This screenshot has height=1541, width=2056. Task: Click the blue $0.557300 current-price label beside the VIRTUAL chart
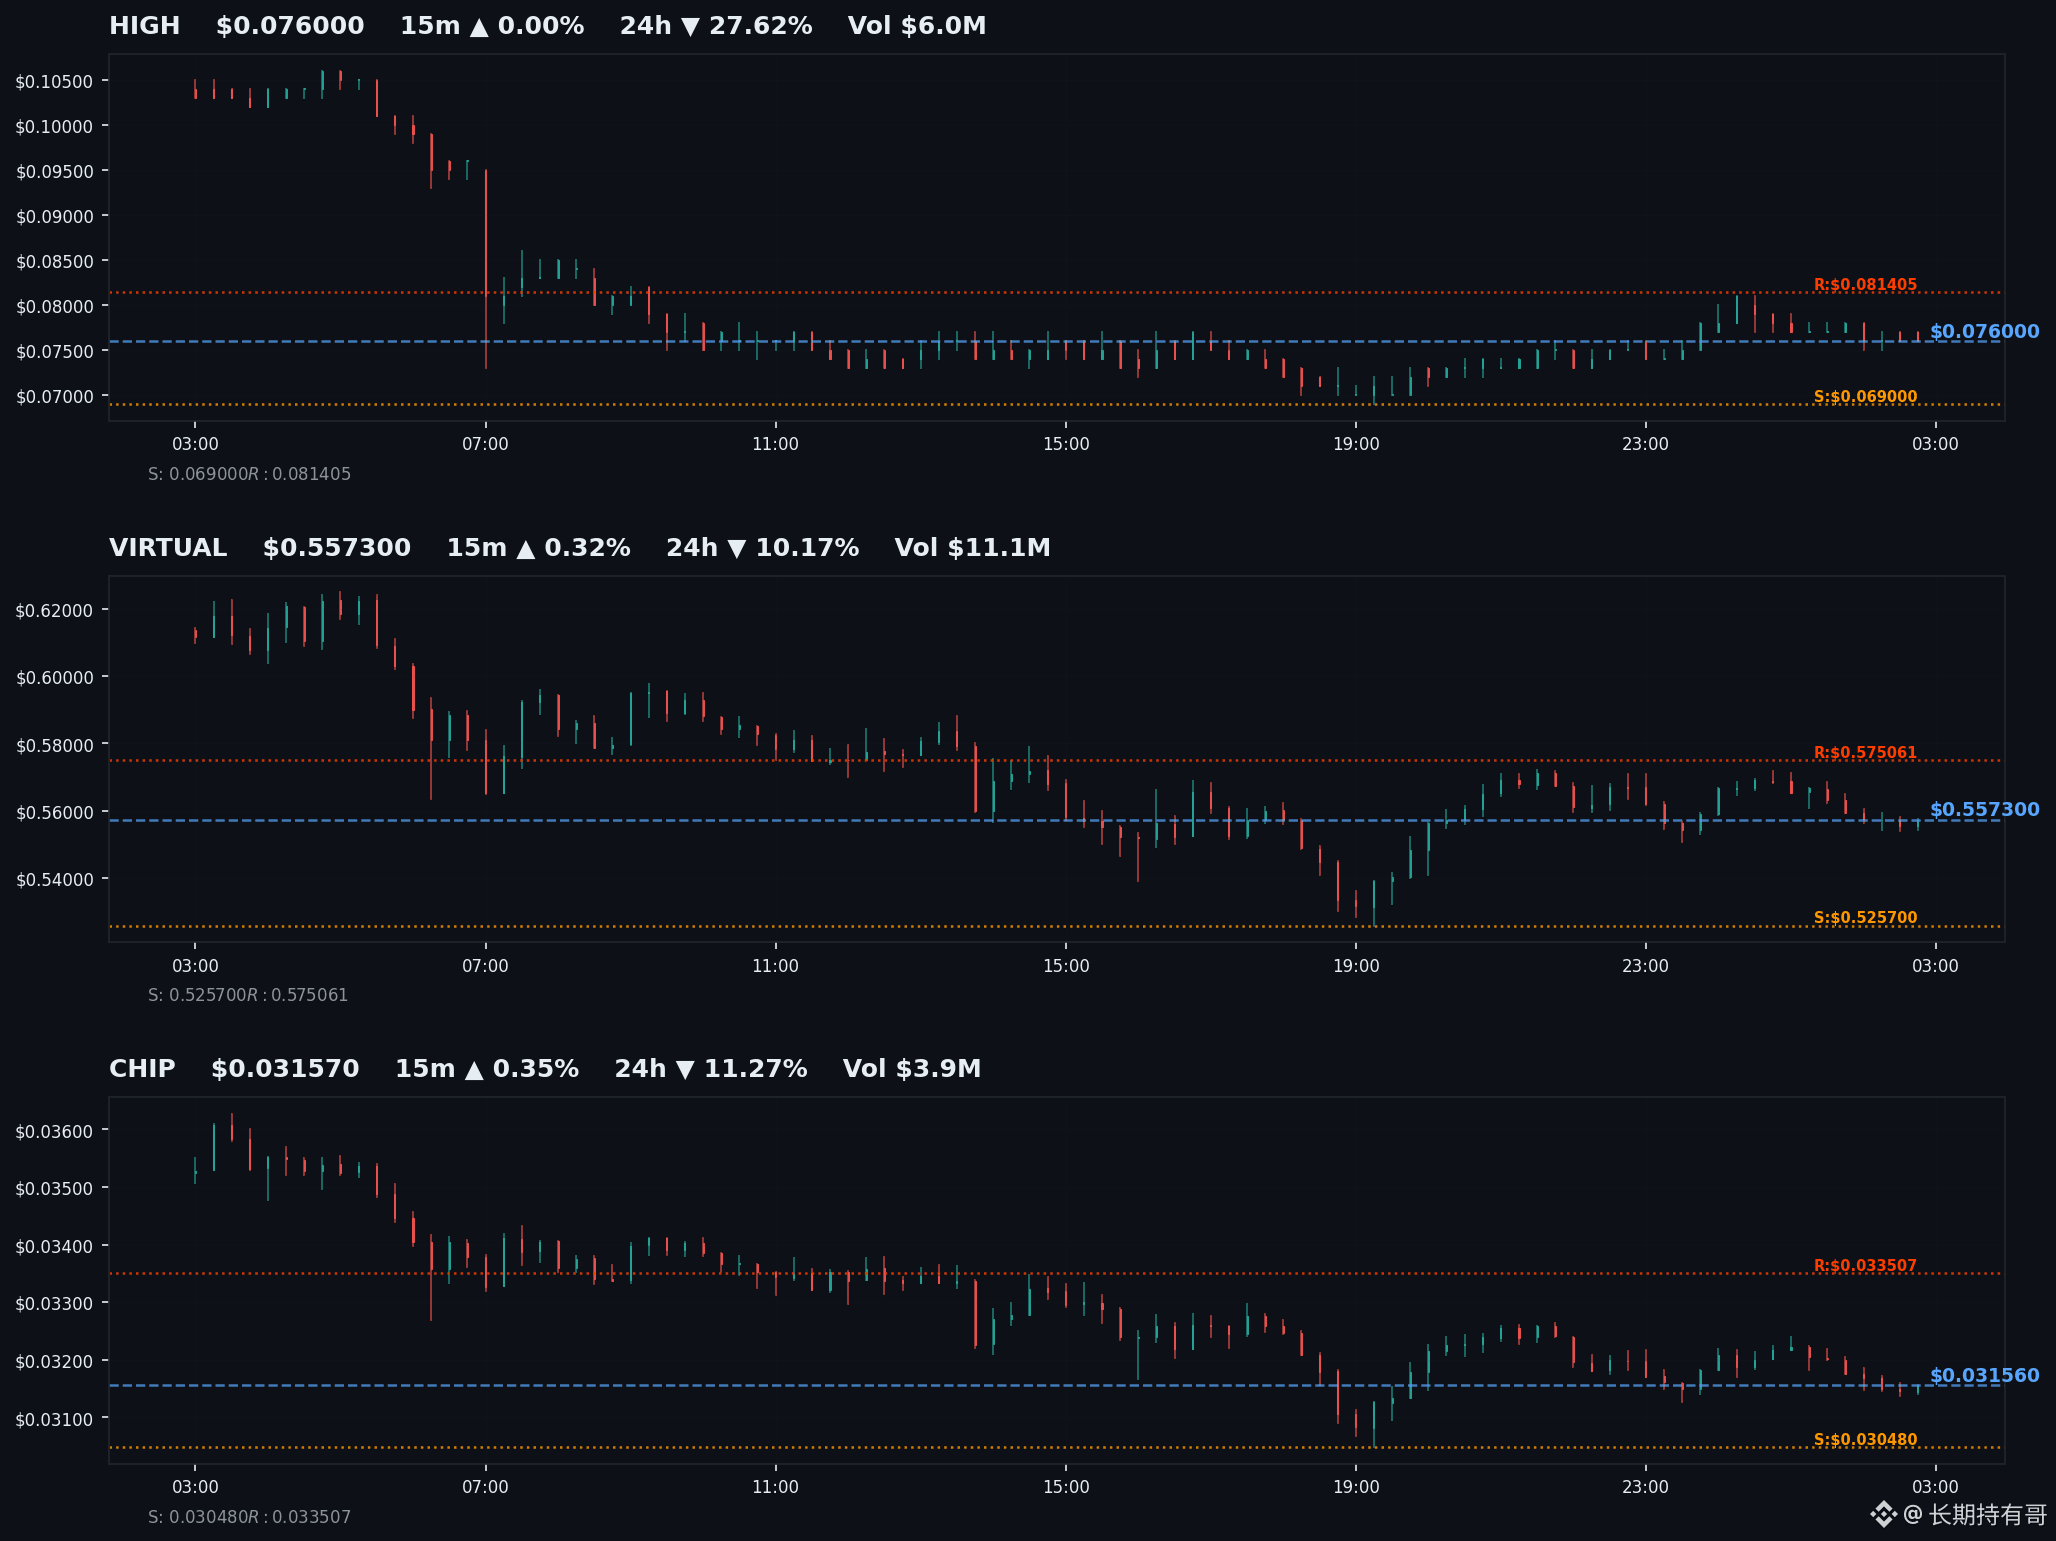pyautogui.click(x=1984, y=810)
